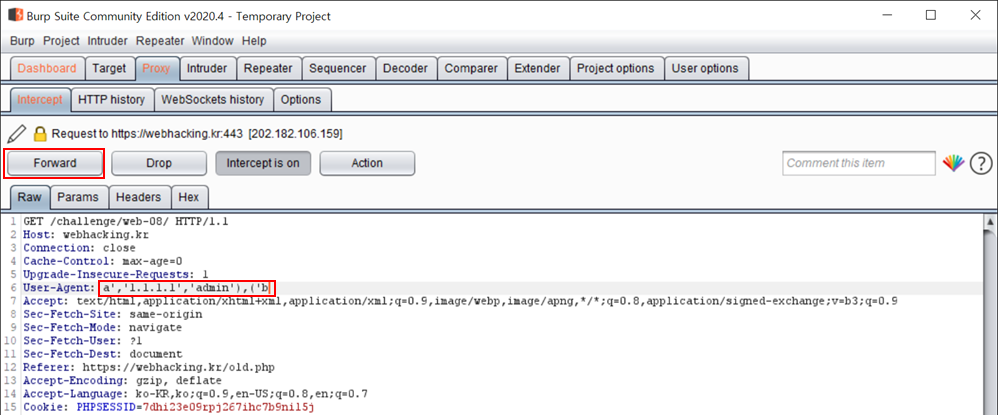Click the Upgrade-Insecure-Requests header line
The width and height of the screenshot is (998, 415).
(x=116, y=275)
